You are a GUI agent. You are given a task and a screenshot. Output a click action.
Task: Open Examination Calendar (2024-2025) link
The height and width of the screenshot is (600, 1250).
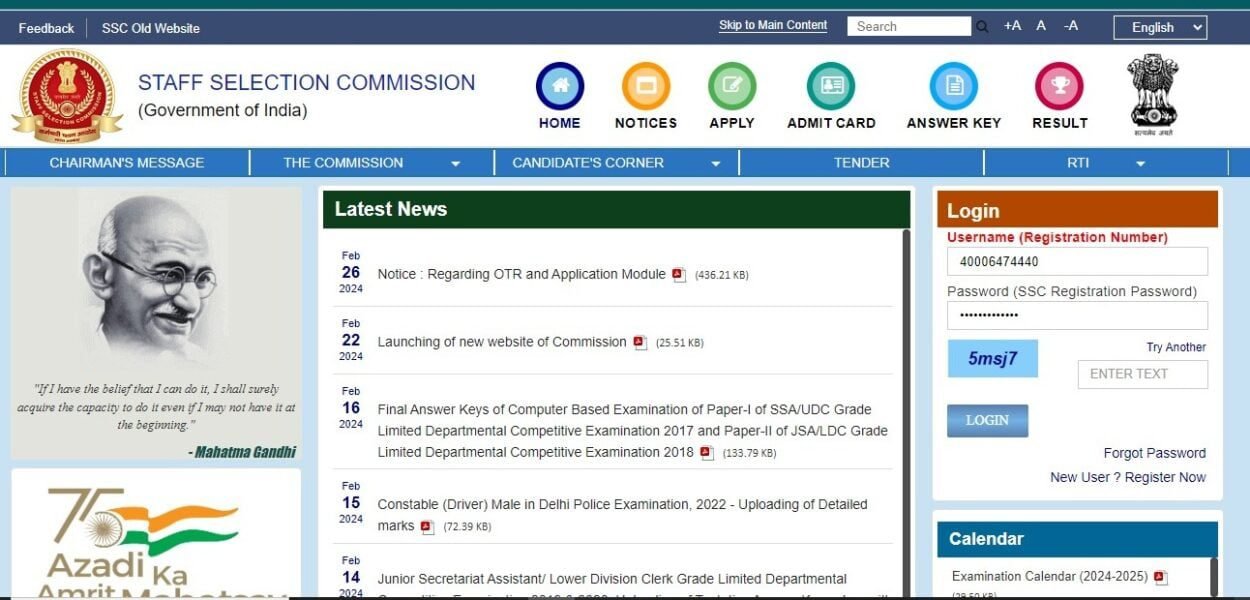tap(1050, 577)
